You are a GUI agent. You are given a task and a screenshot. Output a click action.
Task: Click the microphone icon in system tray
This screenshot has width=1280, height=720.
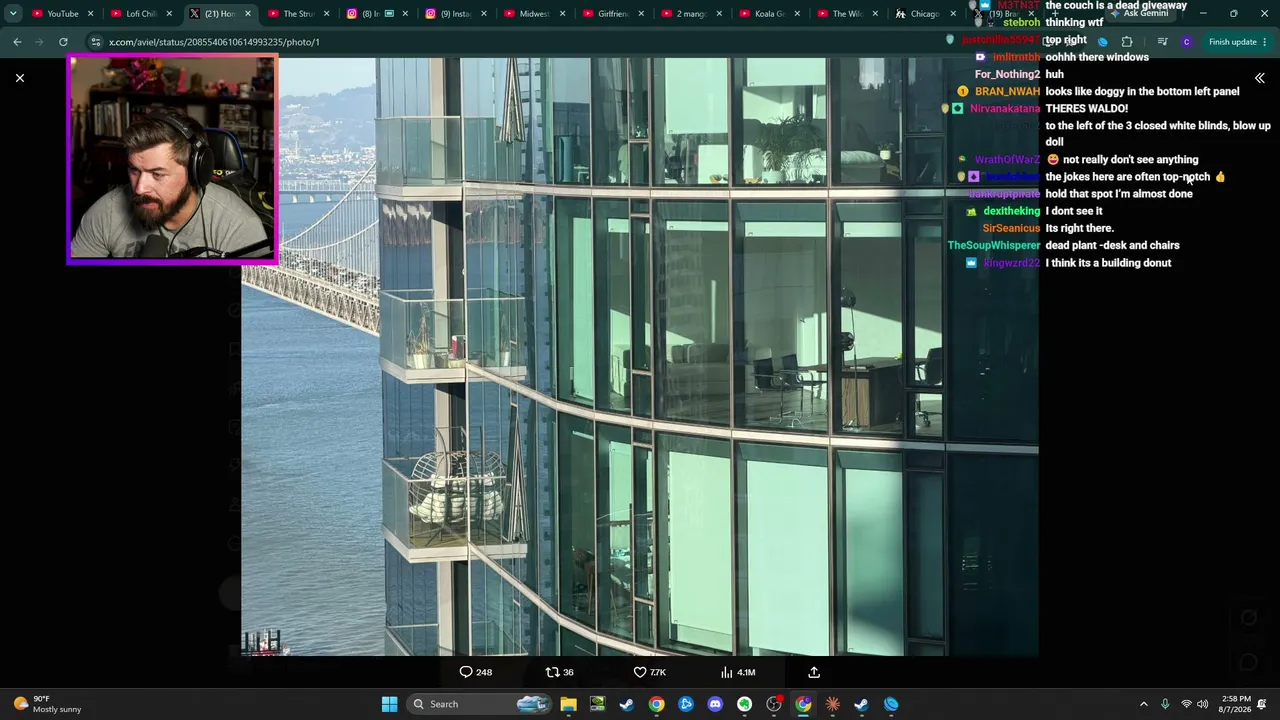pyautogui.click(x=1165, y=704)
